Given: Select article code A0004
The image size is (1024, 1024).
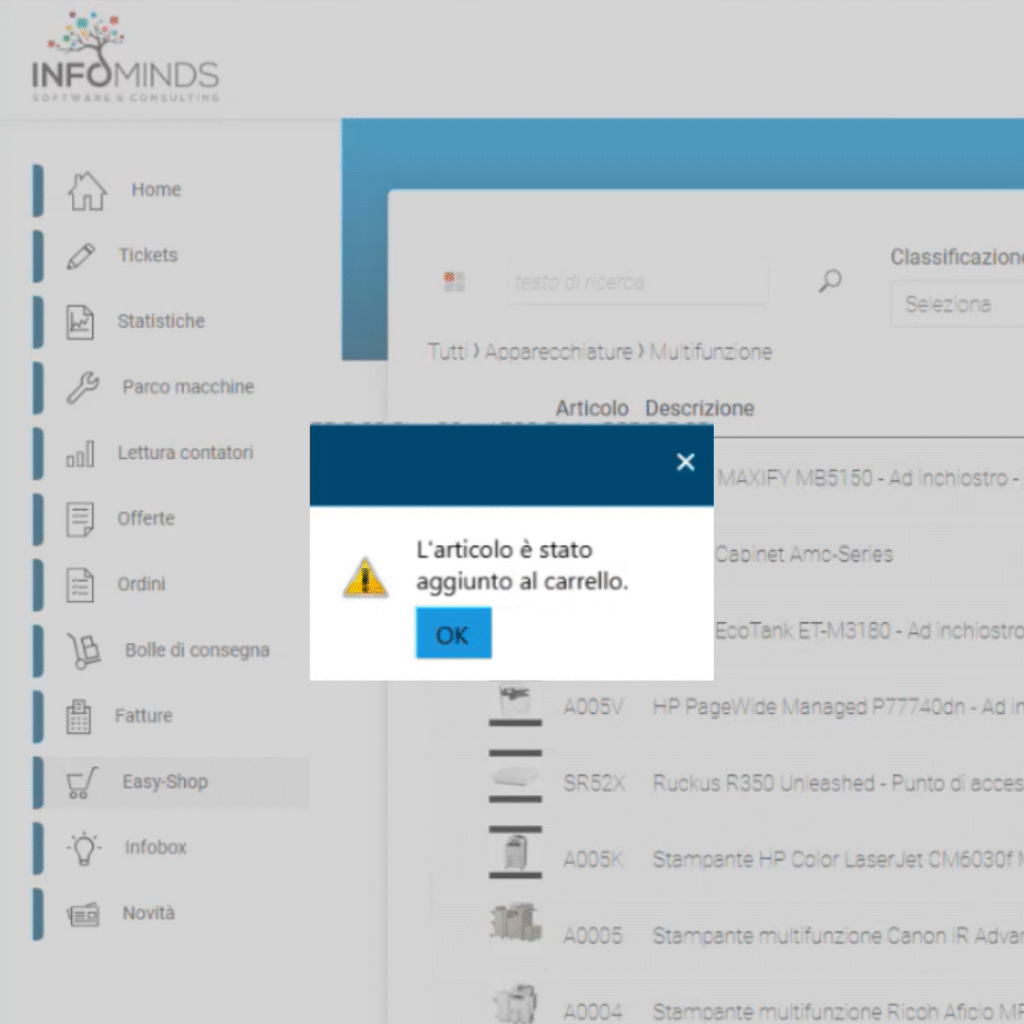Looking at the screenshot, I should [592, 1011].
